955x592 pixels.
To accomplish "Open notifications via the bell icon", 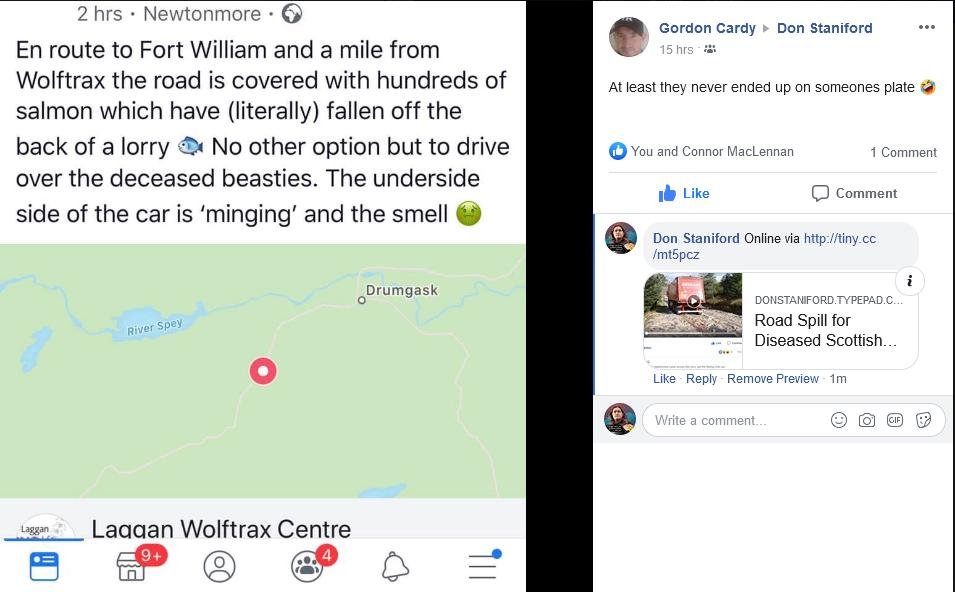I will click(x=394, y=566).
